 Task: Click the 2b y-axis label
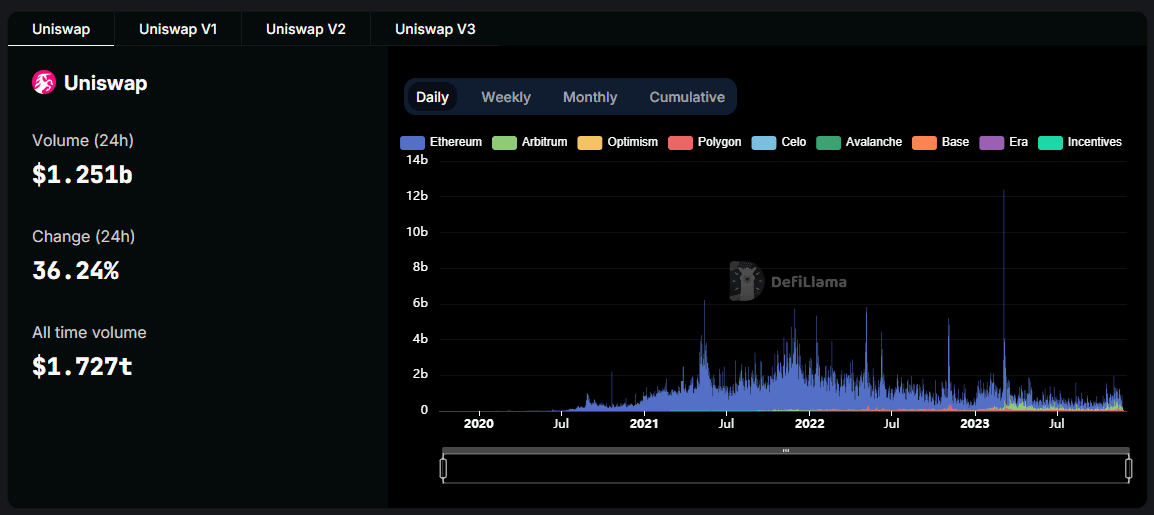tap(420, 375)
